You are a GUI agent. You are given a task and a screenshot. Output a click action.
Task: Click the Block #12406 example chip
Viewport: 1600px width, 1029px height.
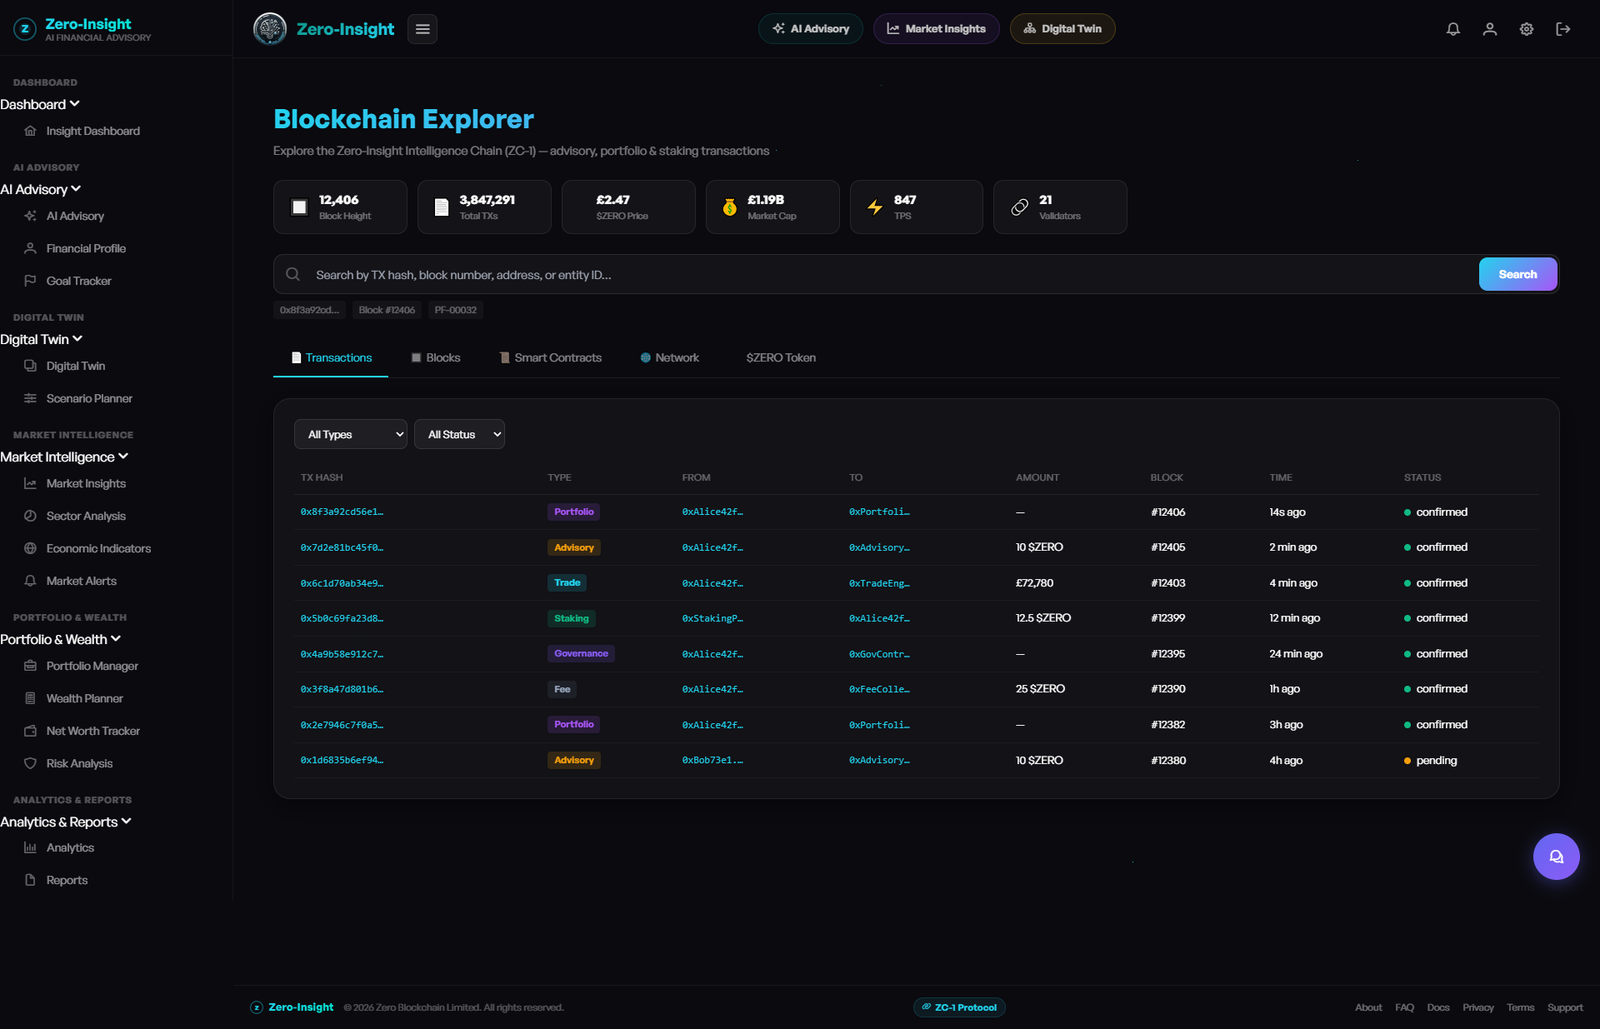[387, 310]
